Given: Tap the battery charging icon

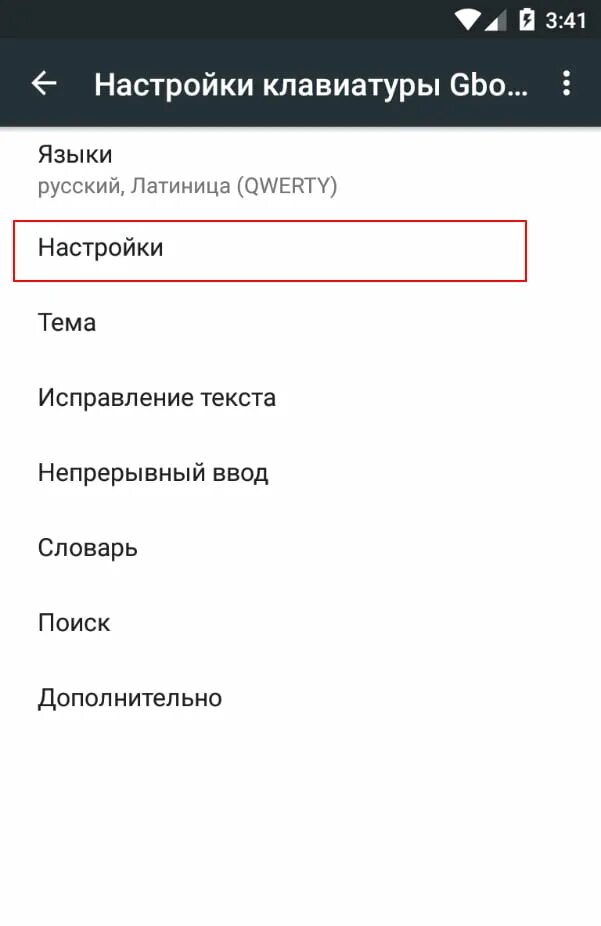Looking at the screenshot, I should pyautogui.click(x=526, y=20).
